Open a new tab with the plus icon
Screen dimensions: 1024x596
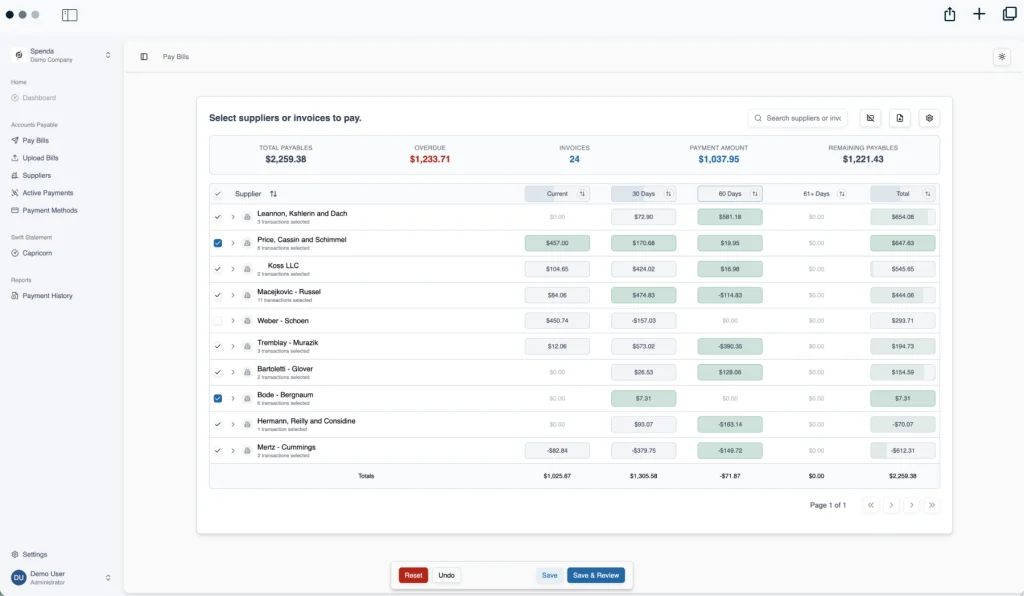point(979,14)
